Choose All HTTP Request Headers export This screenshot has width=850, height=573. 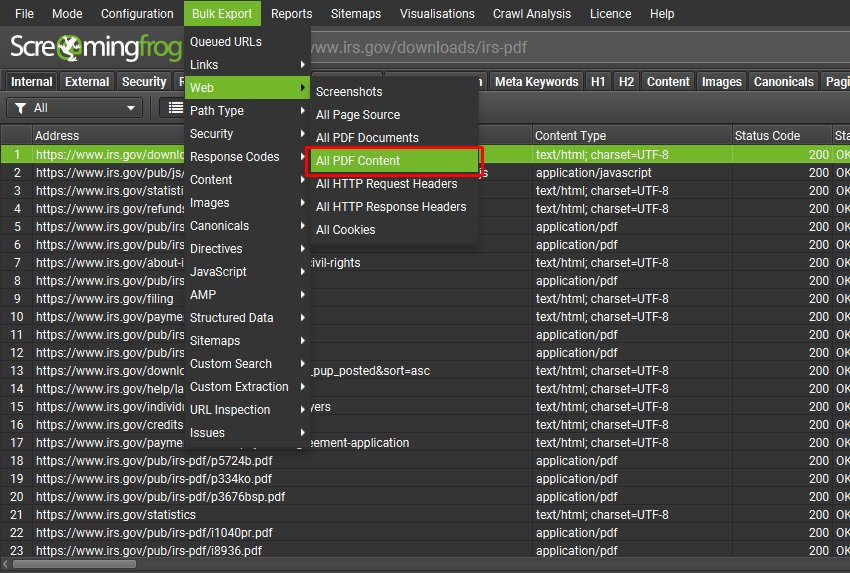(x=395, y=184)
